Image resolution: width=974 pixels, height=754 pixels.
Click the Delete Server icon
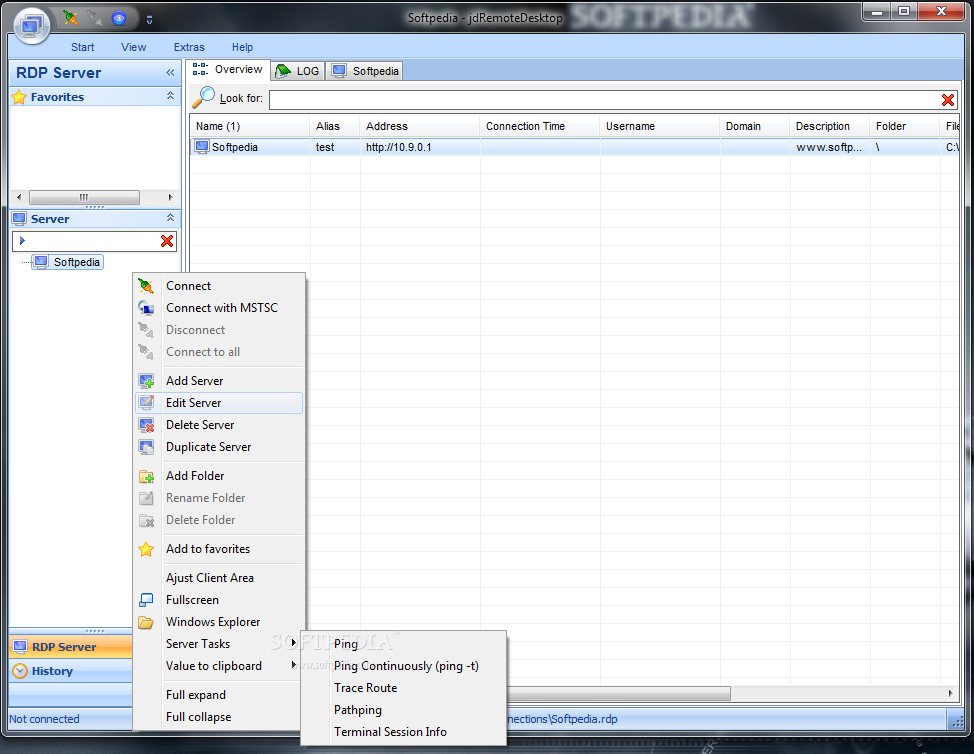click(146, 425)
